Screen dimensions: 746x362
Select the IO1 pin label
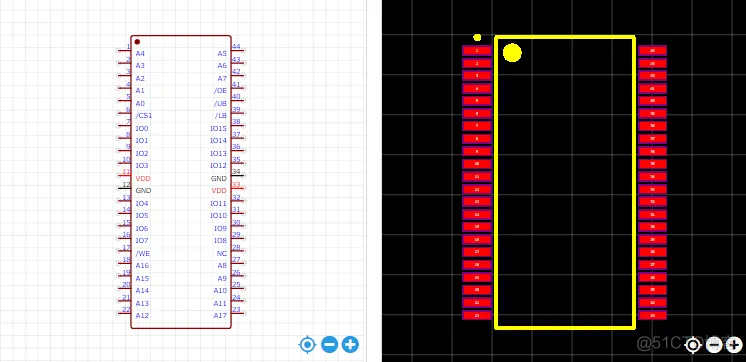pyautogui.click(x=142, y=141)
